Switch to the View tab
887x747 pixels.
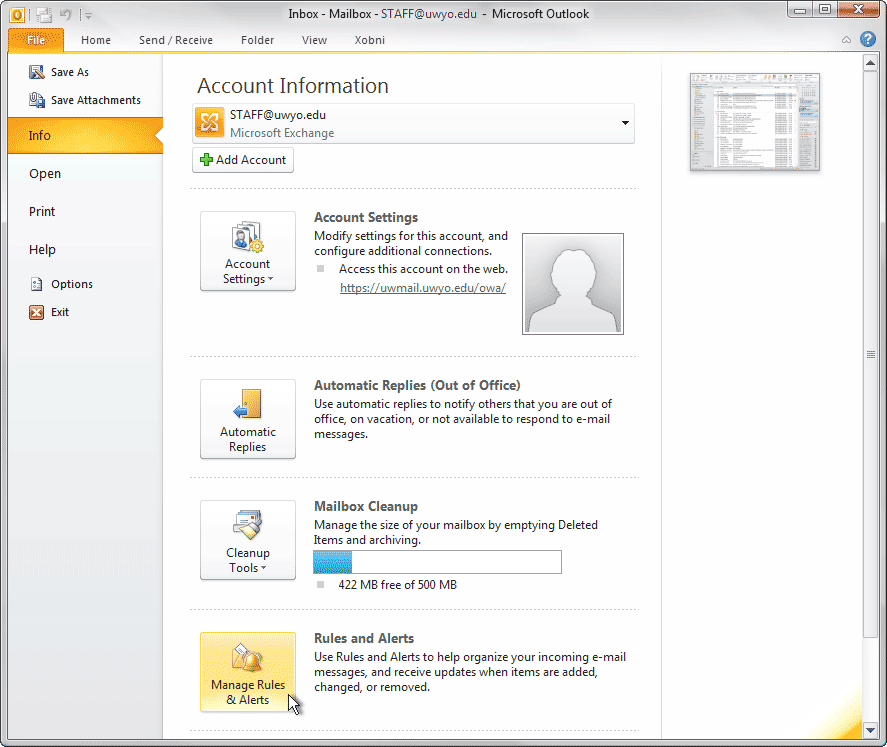tap(315, 40)
